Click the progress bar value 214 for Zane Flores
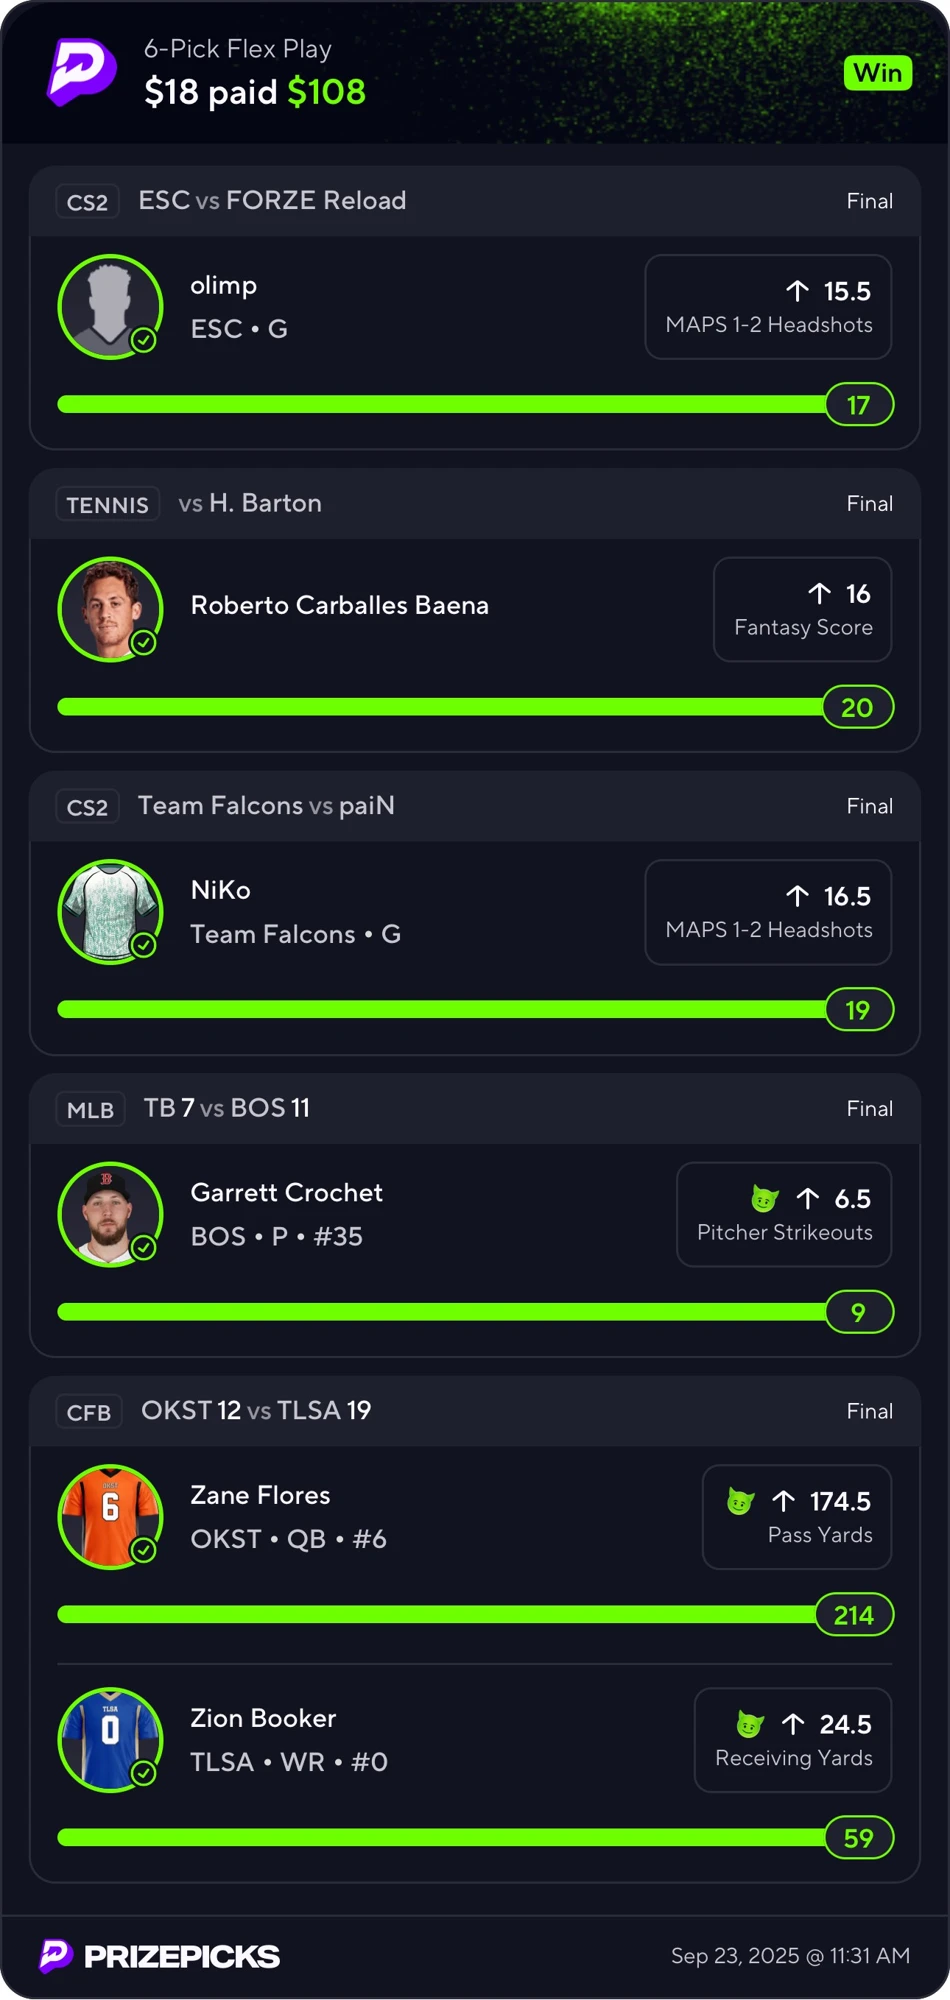Viewport: 950px width, 2000px height. 854,1615
